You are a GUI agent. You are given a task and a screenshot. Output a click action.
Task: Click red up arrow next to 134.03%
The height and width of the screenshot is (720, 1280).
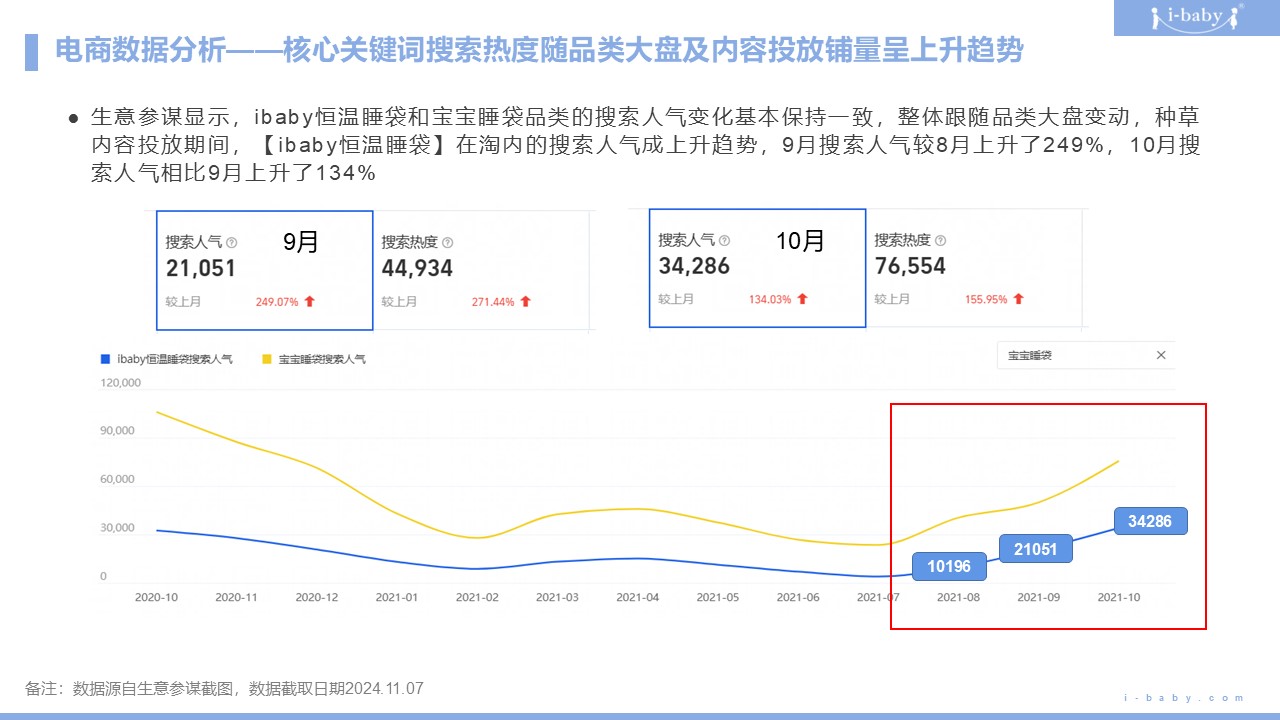click(802, 299)
